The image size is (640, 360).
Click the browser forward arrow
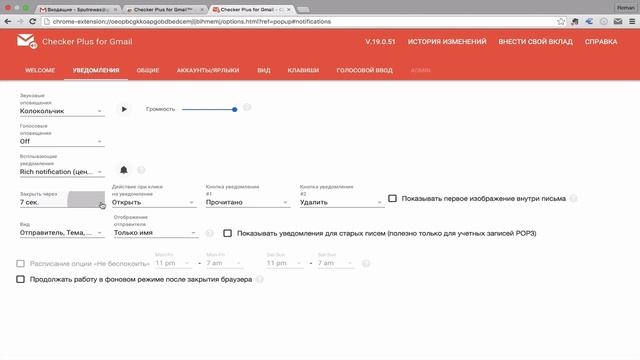tap(20, 22)
